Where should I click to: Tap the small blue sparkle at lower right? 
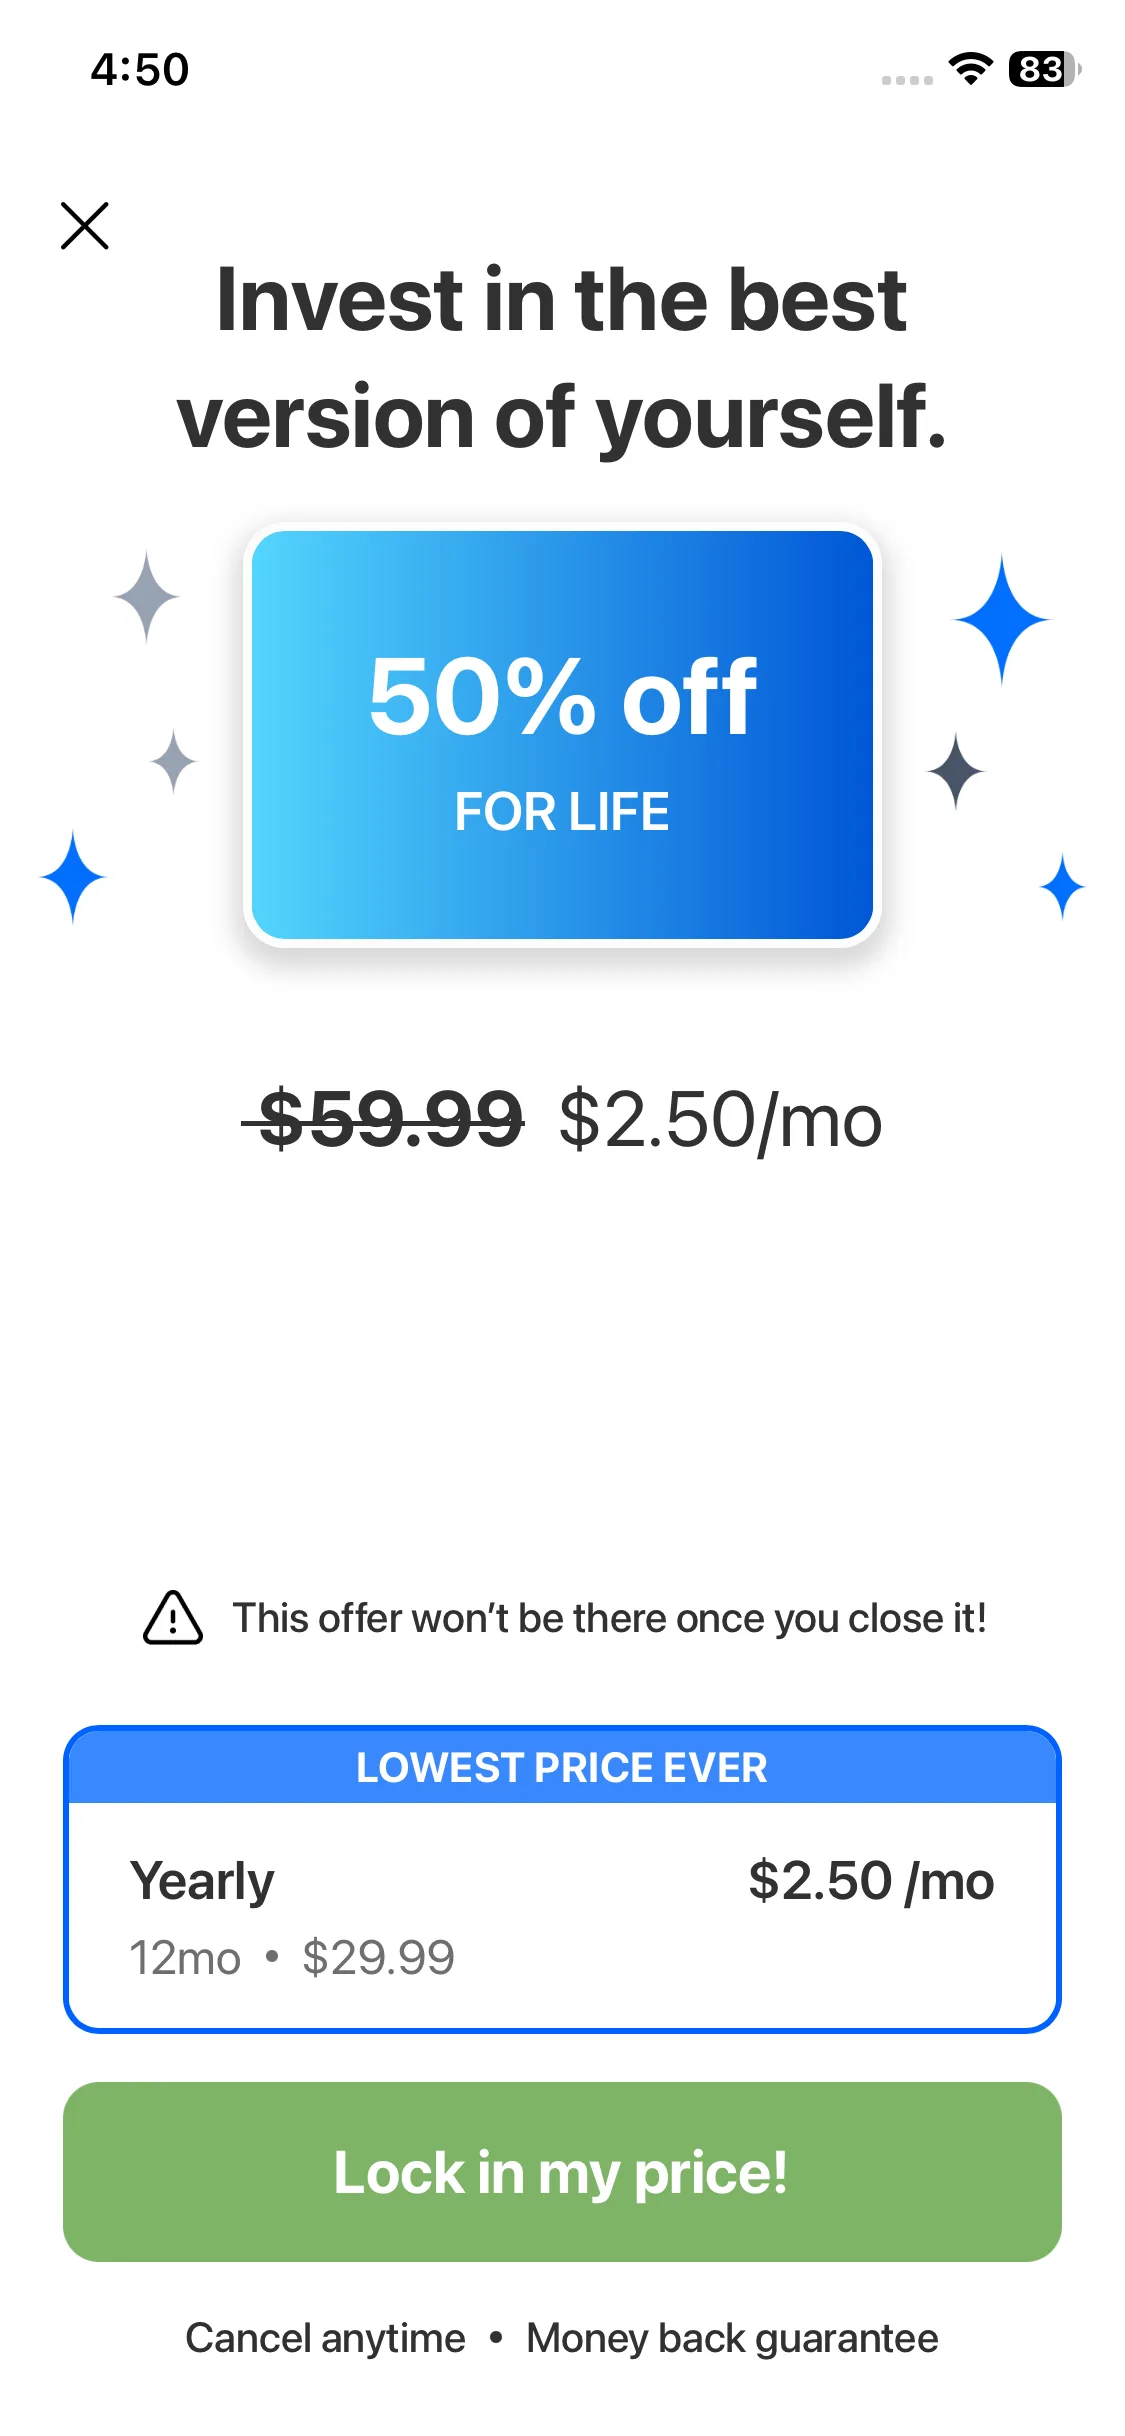[1062, 886]
